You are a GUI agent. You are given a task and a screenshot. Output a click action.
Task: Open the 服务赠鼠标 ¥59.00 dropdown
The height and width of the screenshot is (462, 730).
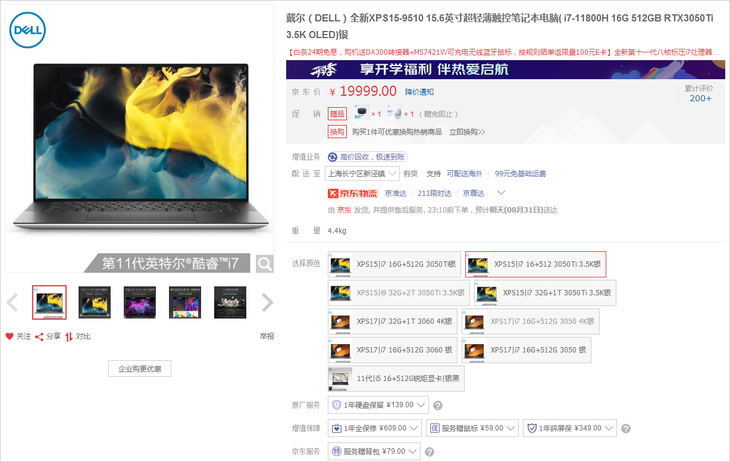click(472, 428)
